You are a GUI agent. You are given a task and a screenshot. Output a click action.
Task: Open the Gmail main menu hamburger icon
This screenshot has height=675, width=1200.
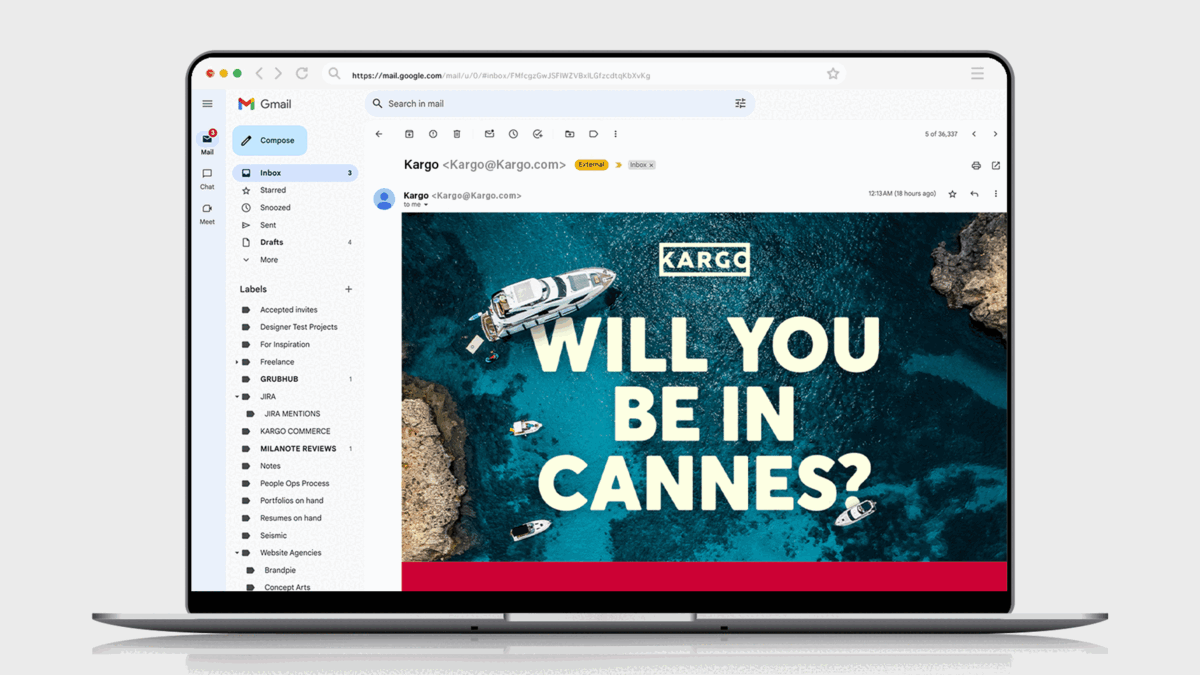[x=207, y=104]
